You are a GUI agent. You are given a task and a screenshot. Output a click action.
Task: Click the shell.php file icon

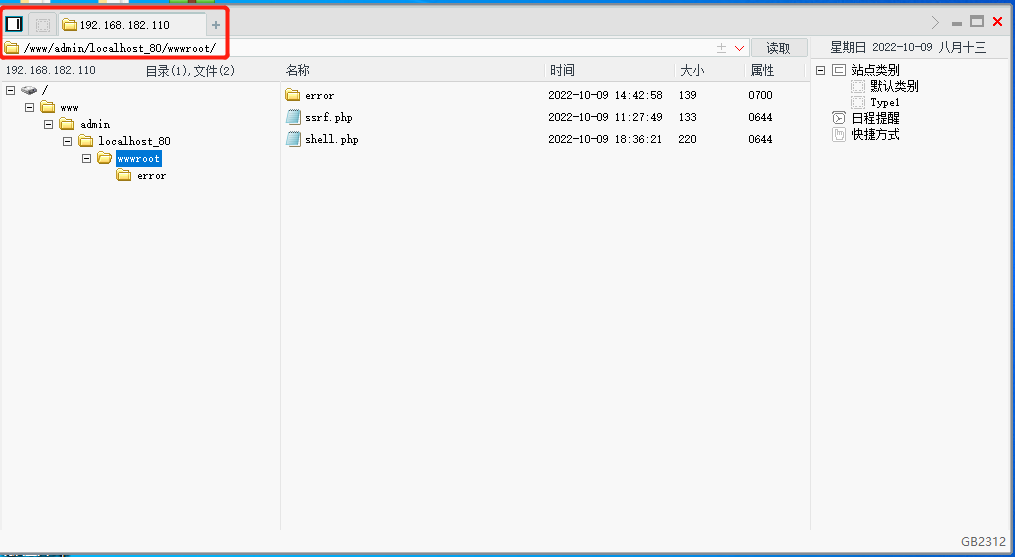[x=293, y=140]
